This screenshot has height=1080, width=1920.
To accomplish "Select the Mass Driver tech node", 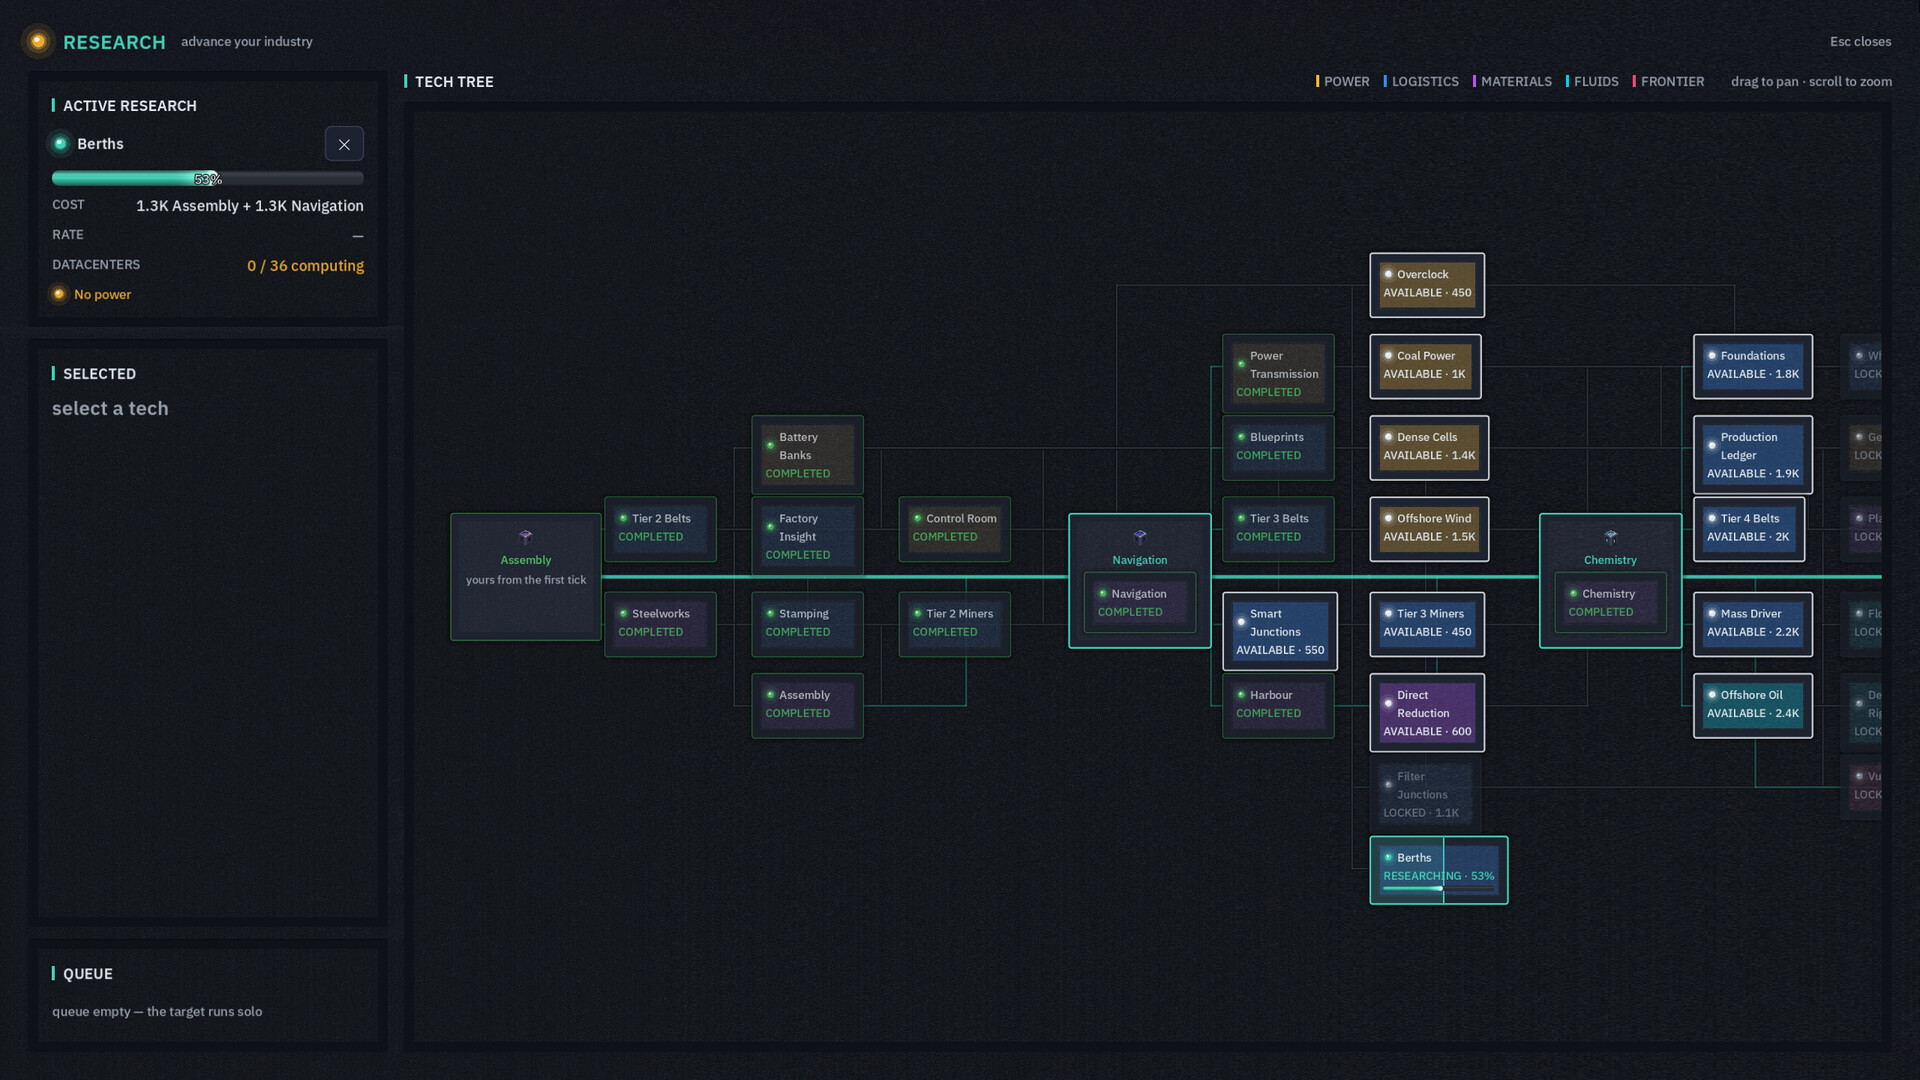I will coord(1753,625).
